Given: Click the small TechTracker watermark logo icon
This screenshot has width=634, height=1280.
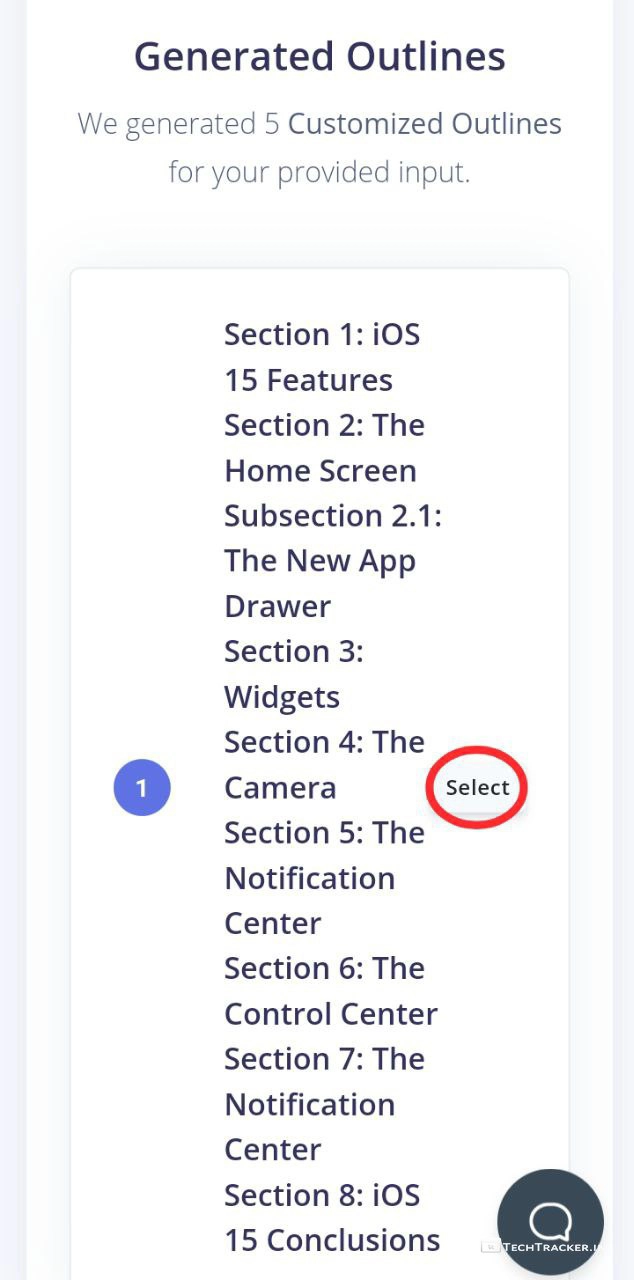Looking at the screenshot, I should (x=489, y=1246).
